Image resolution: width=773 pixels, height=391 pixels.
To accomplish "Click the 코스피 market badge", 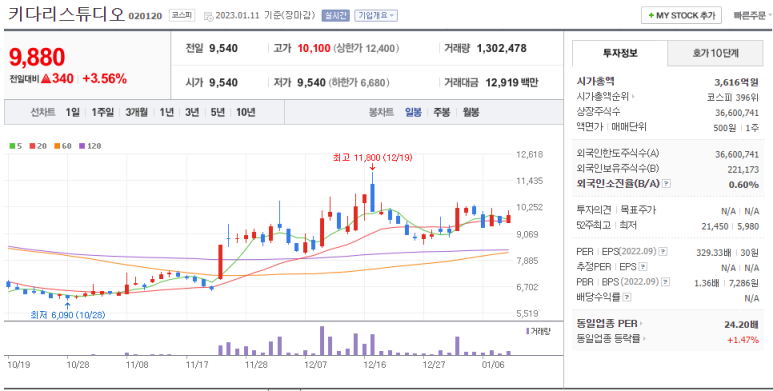I will click(182, 16).
